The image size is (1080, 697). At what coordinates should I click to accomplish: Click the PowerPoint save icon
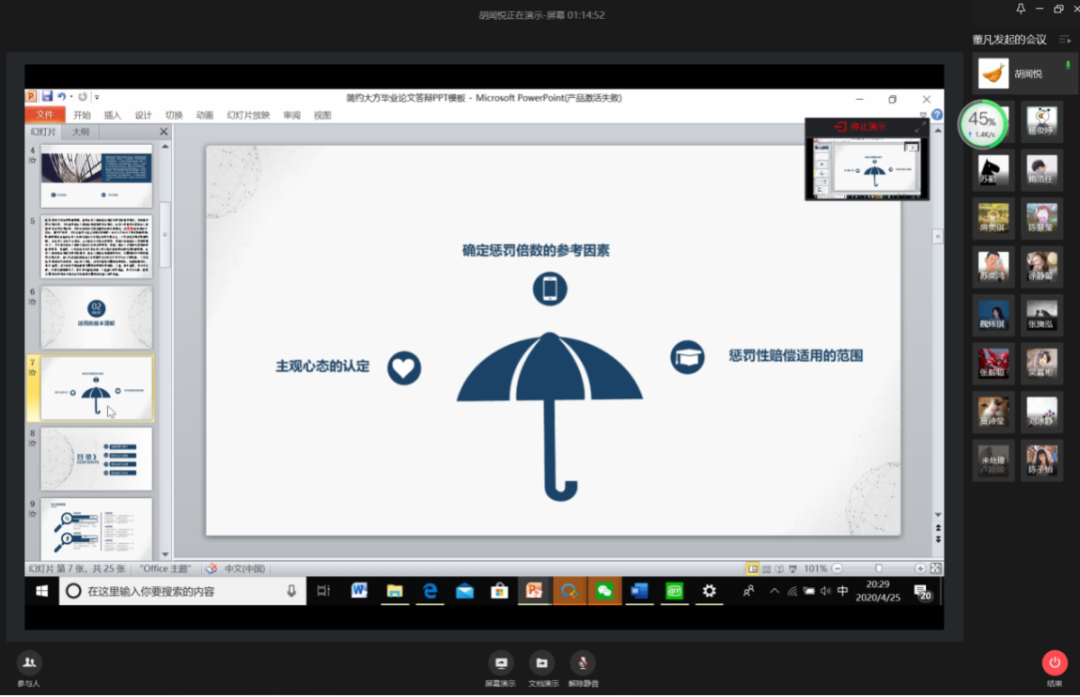tap(46, 97)
